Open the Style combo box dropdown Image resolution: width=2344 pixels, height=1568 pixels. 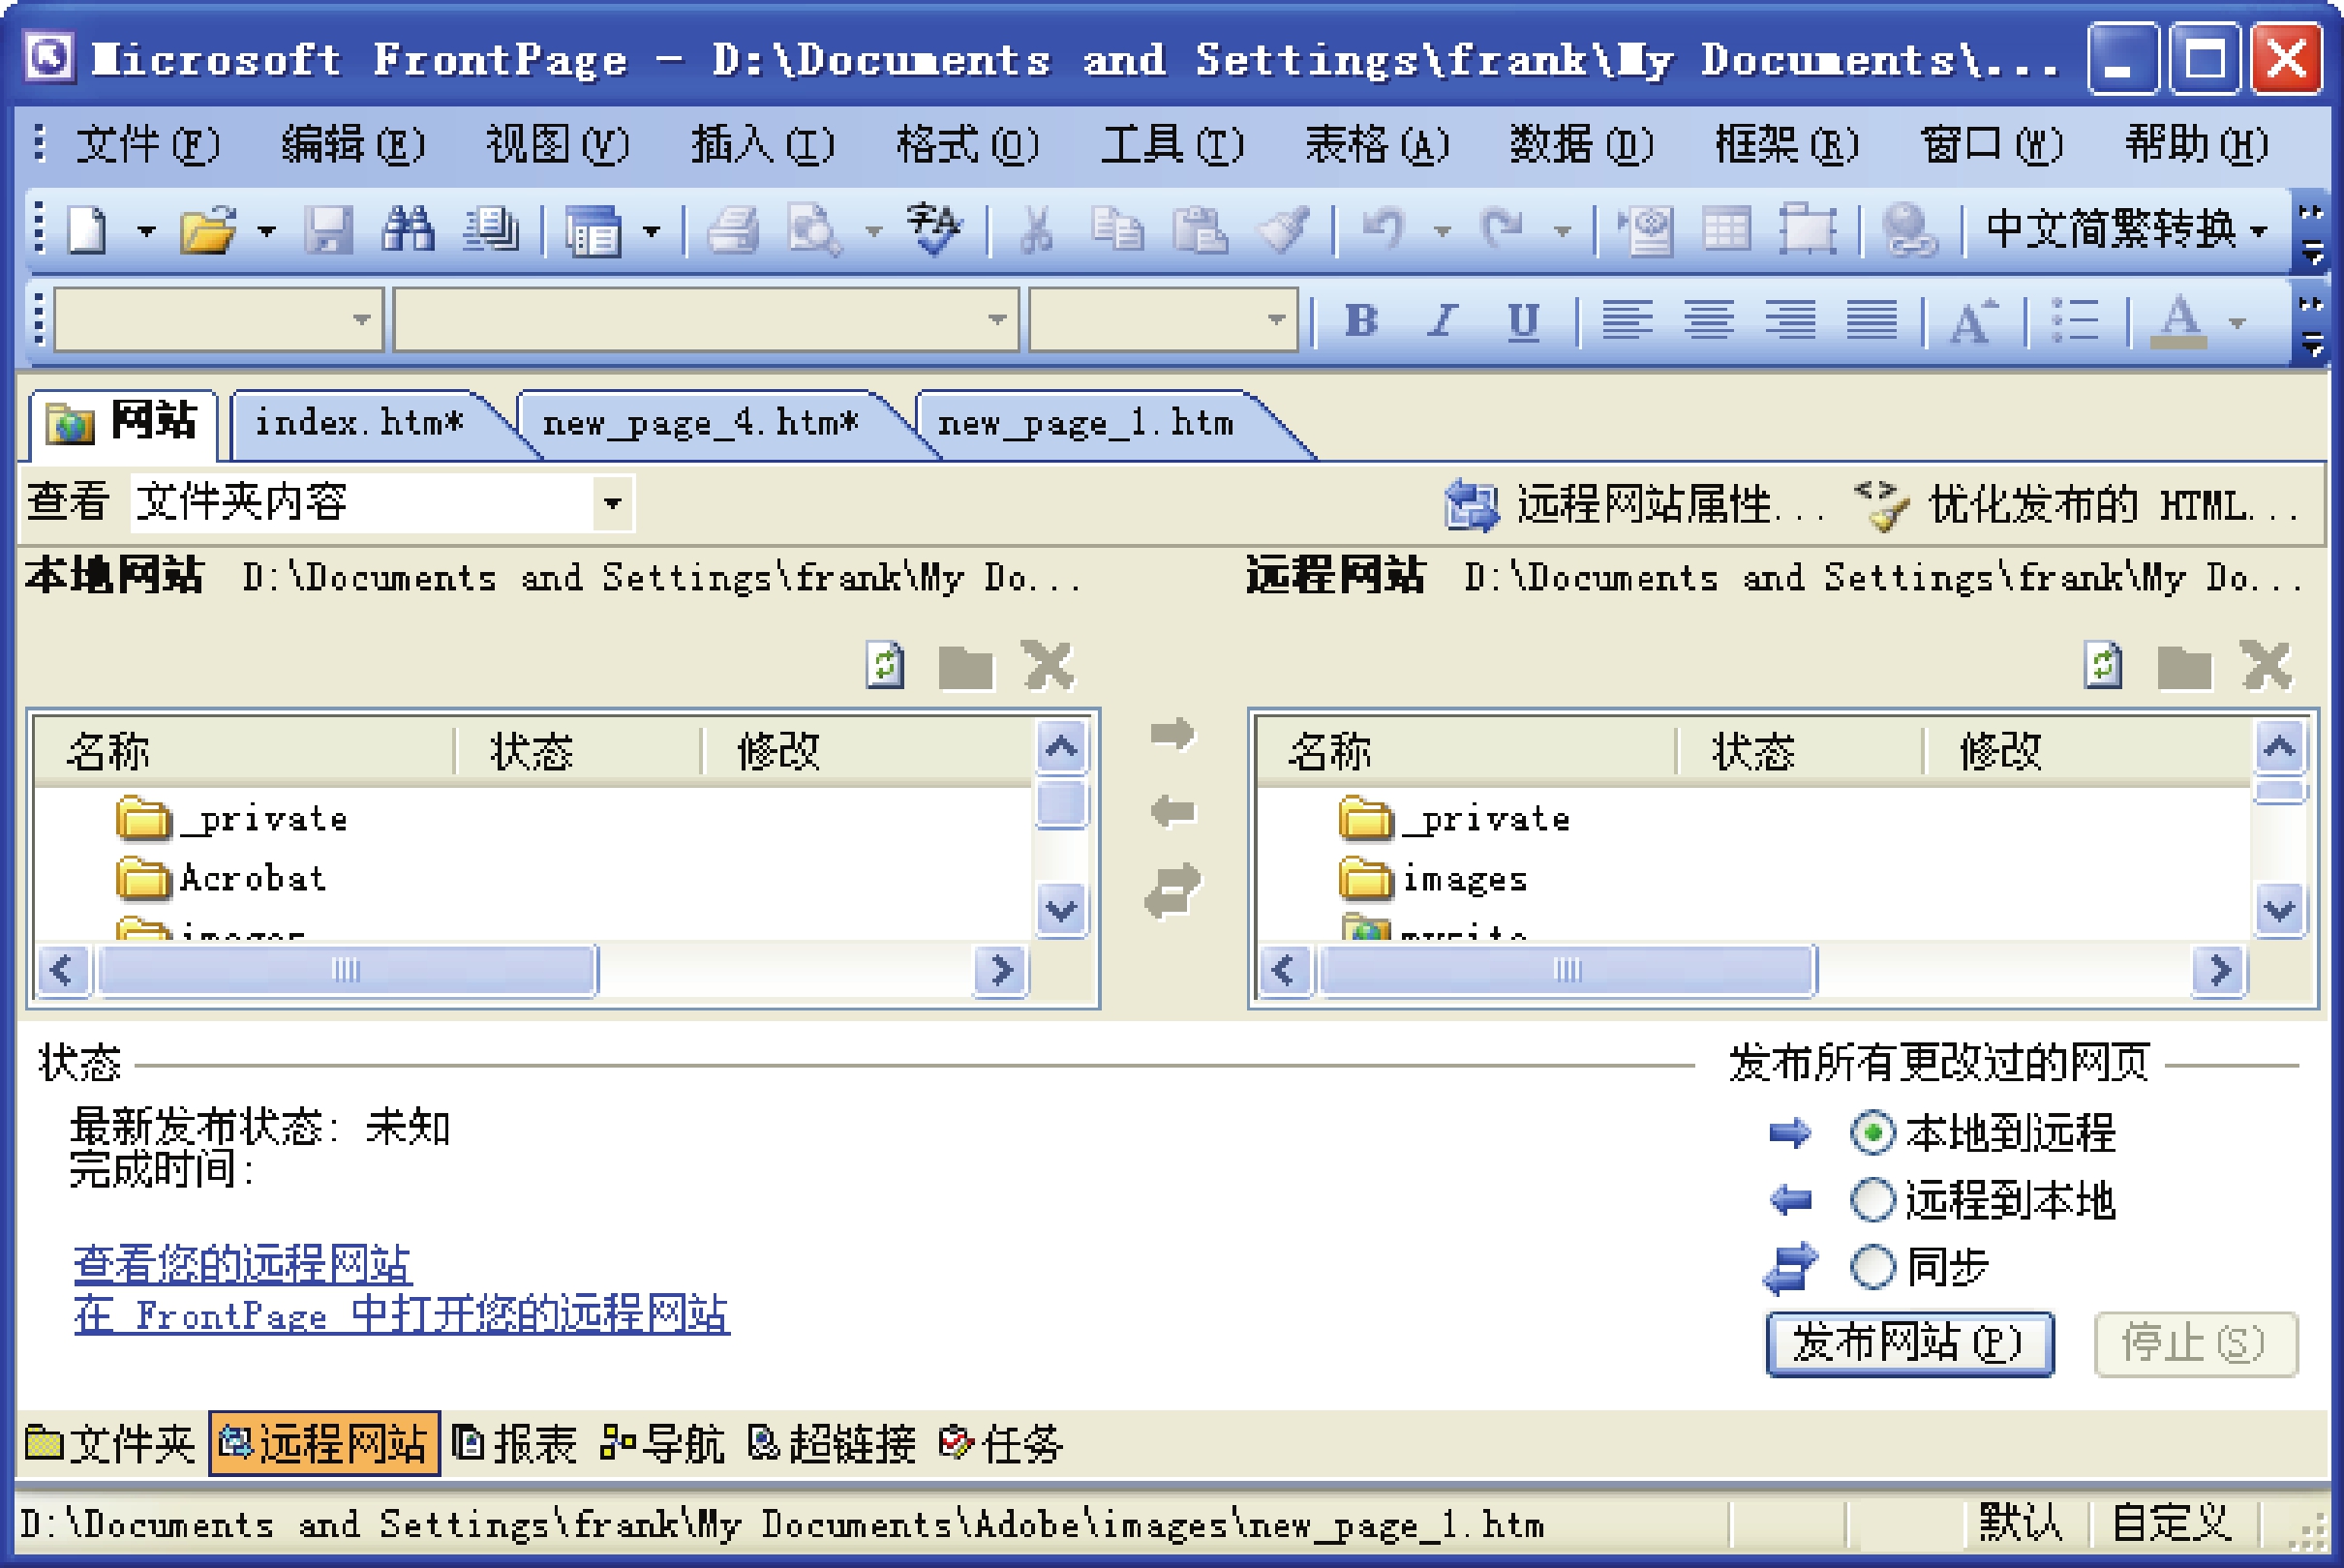pyautogui.click(x=362, y=320)
